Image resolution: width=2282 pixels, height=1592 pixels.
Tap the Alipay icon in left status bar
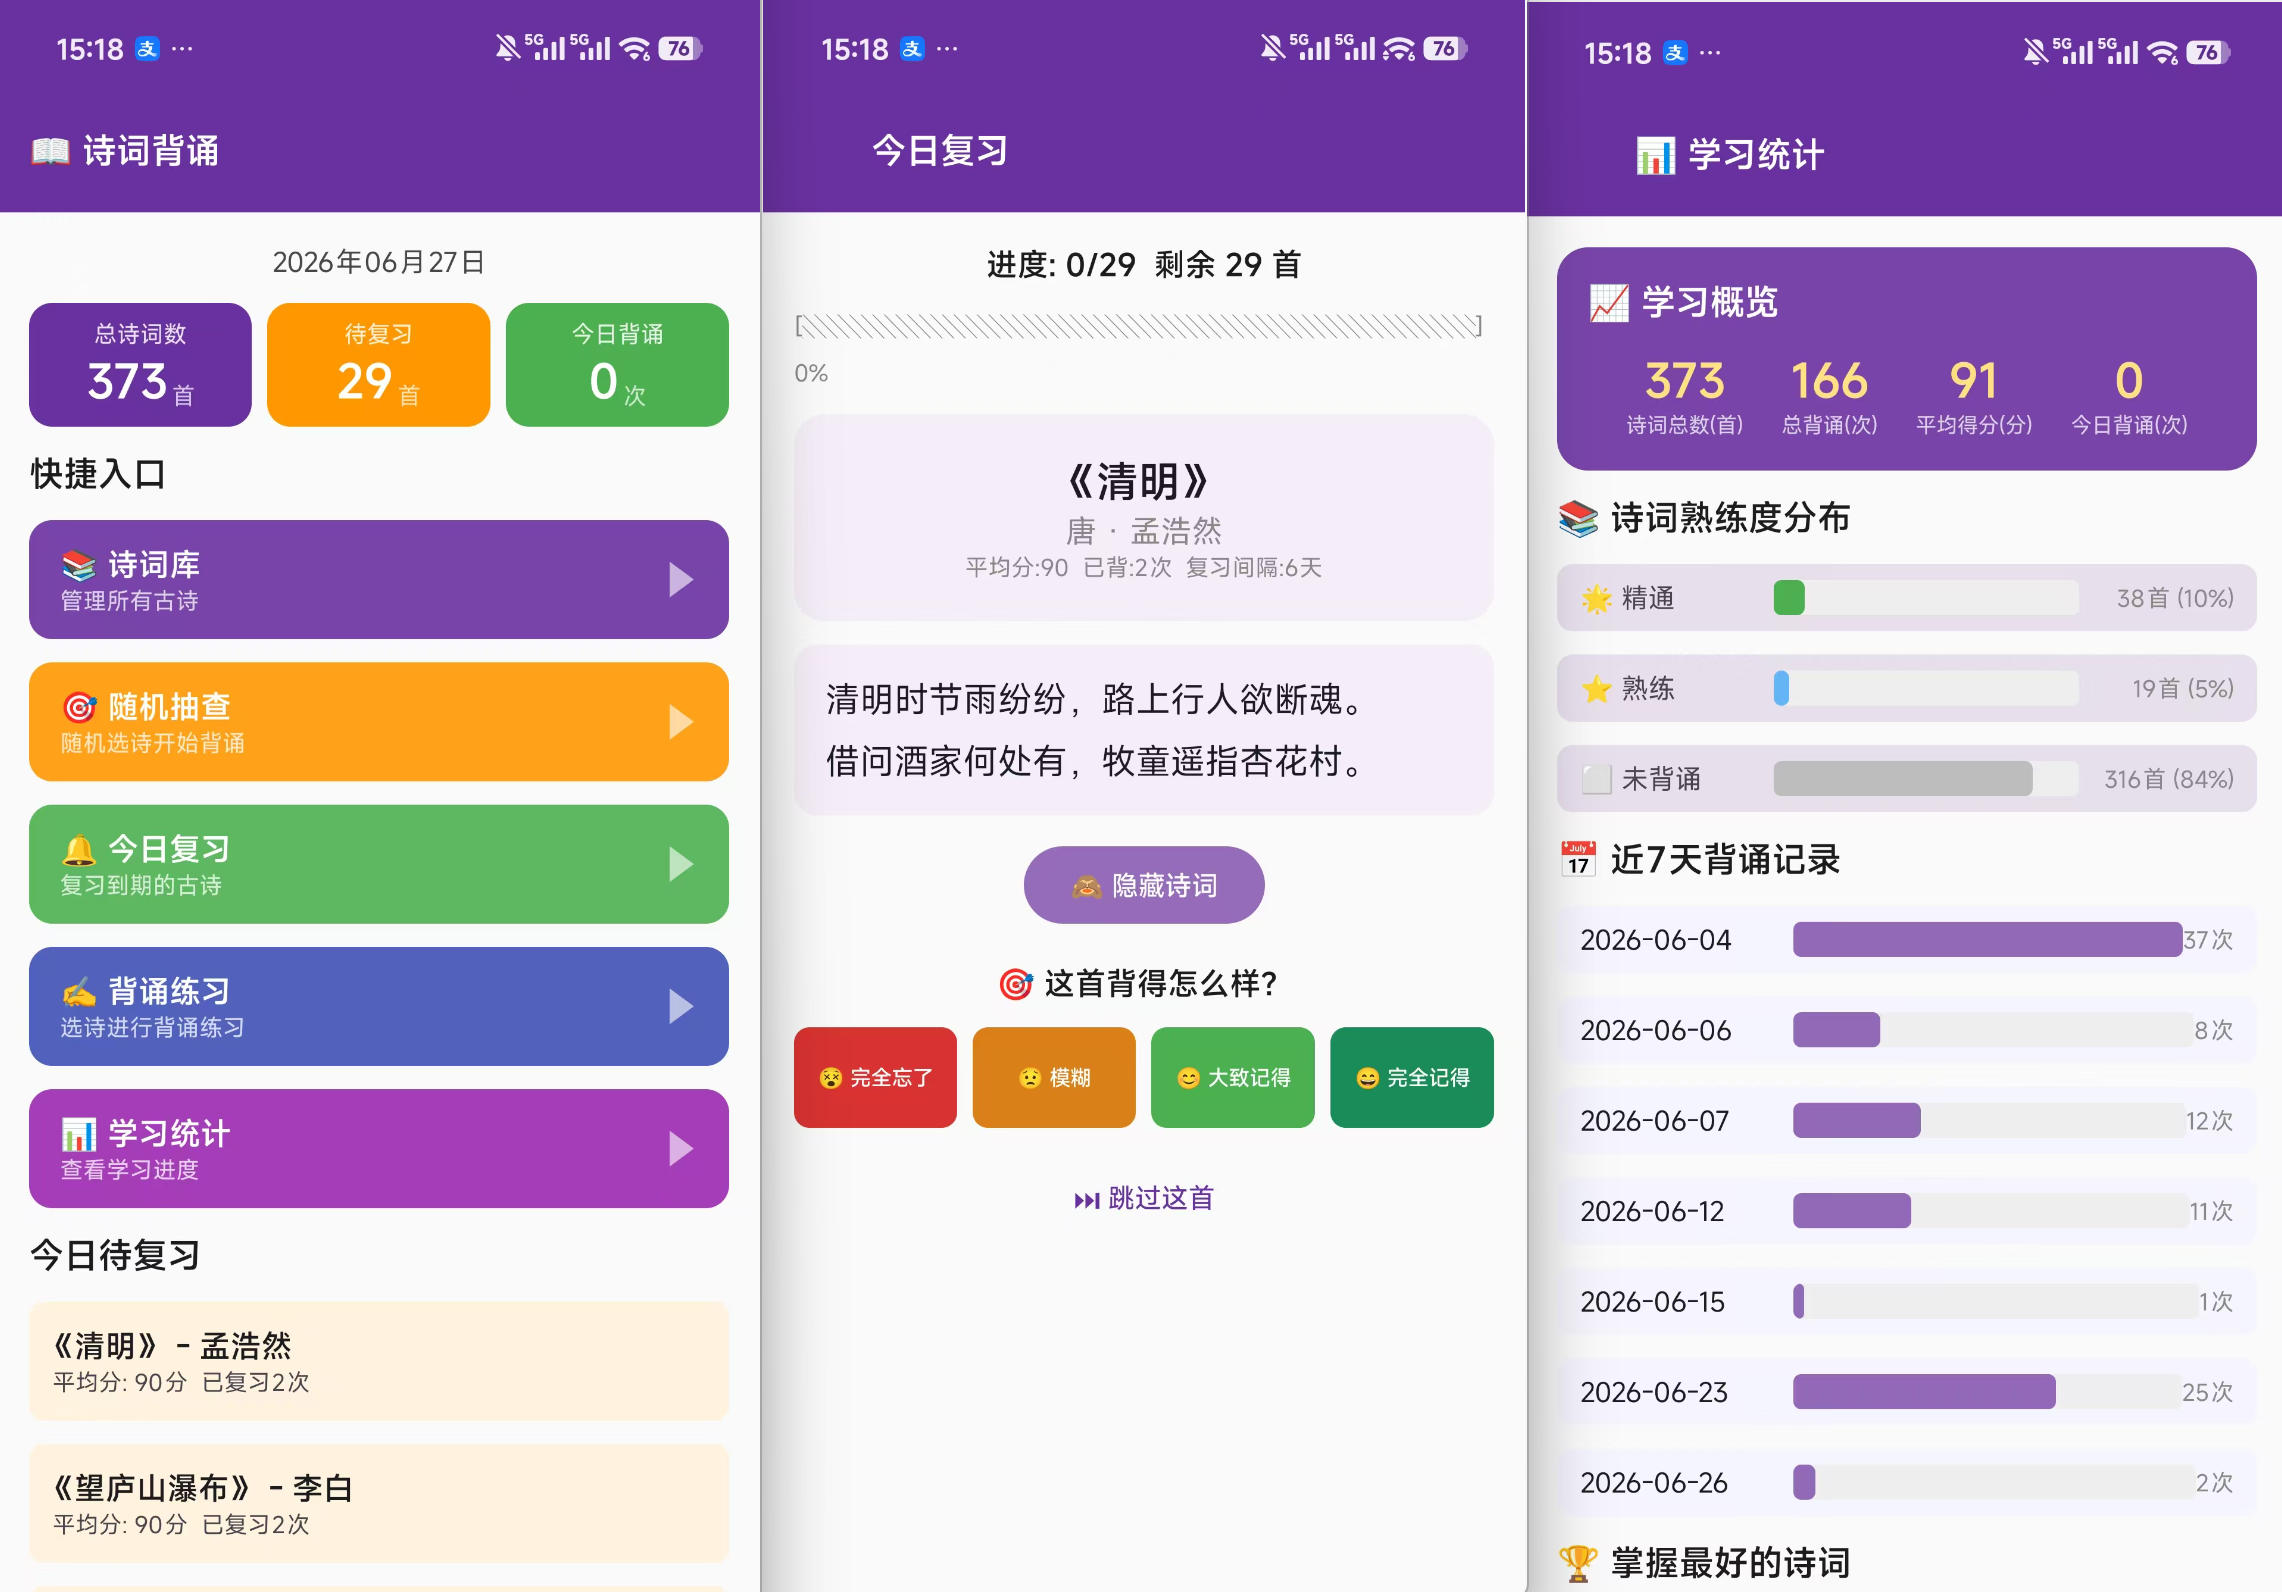[x=147, y=49]
